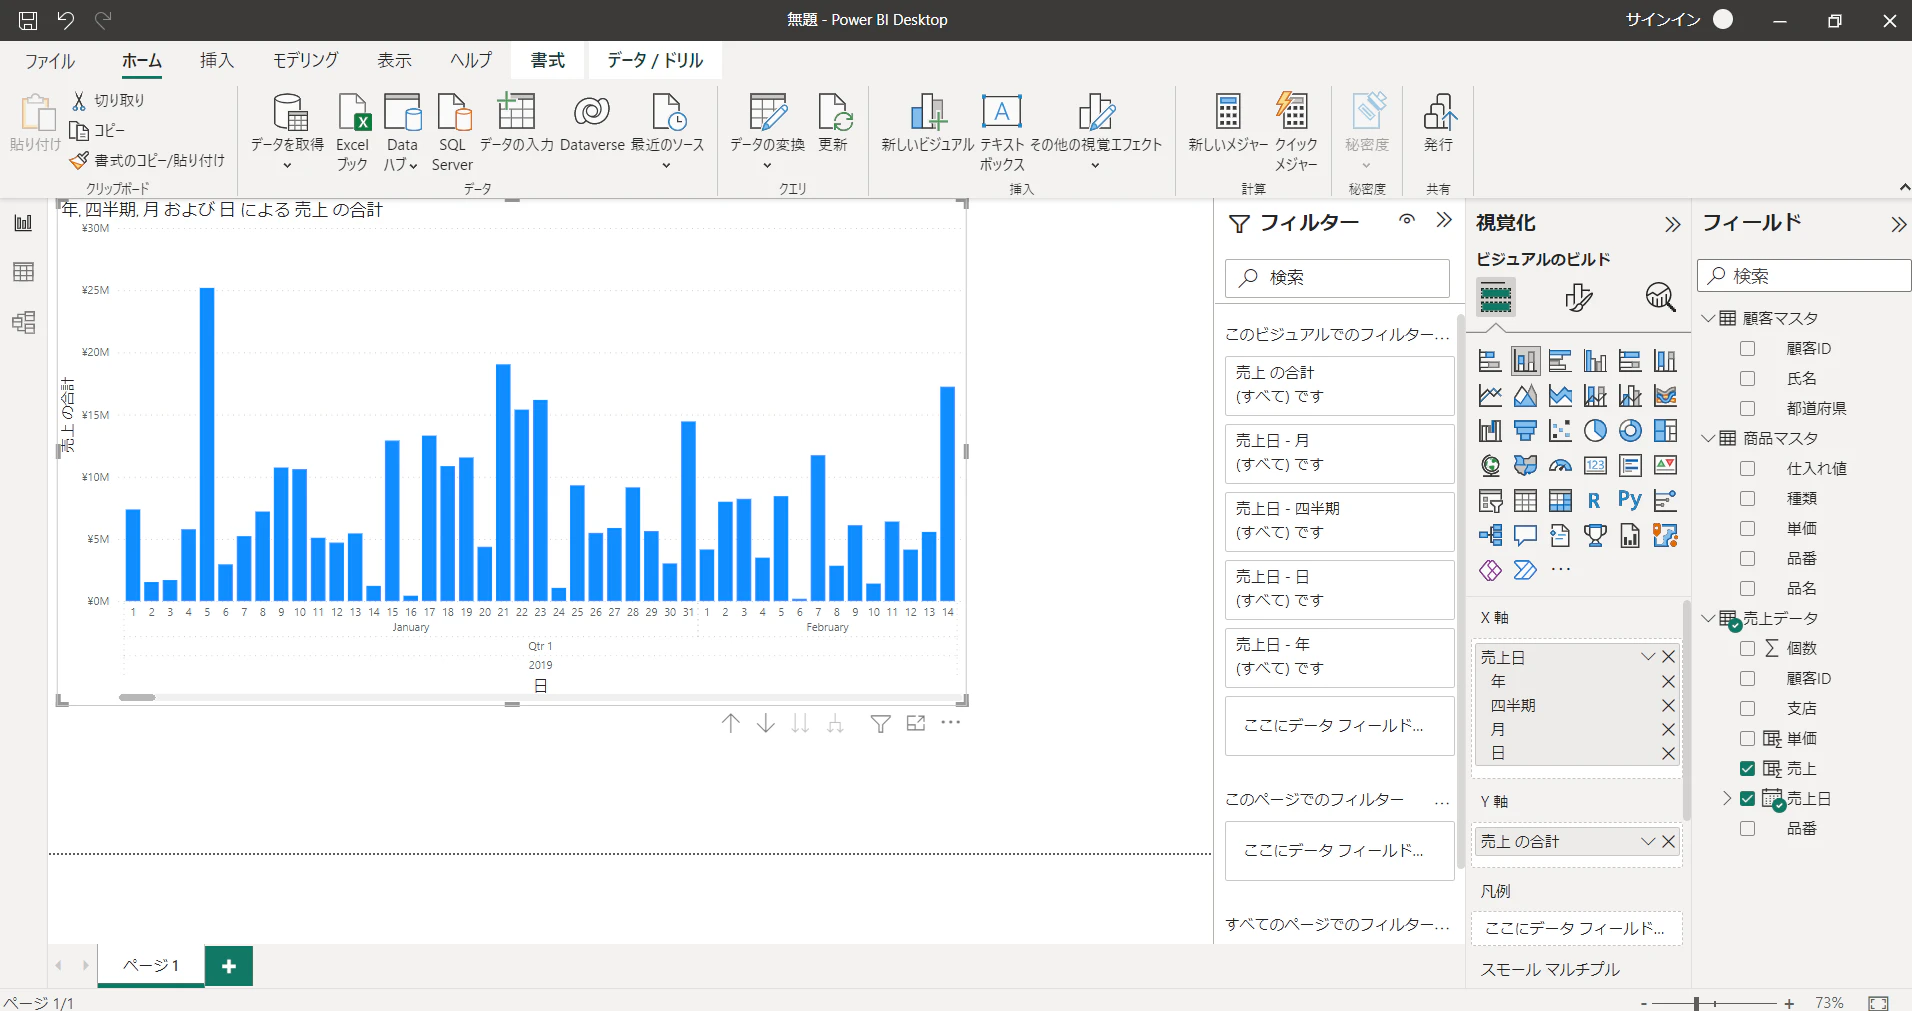Switch to the モデリング ribbon tab
Viewport: 1912px width, 1011px height.
click(x=305, y=61)
